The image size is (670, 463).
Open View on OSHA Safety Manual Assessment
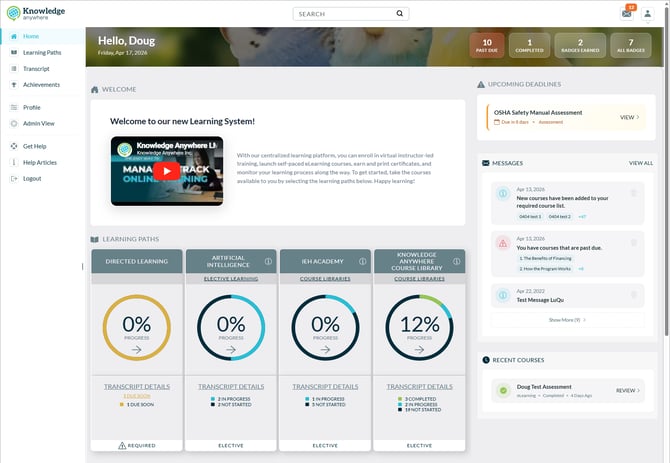(x=629, y=117)
